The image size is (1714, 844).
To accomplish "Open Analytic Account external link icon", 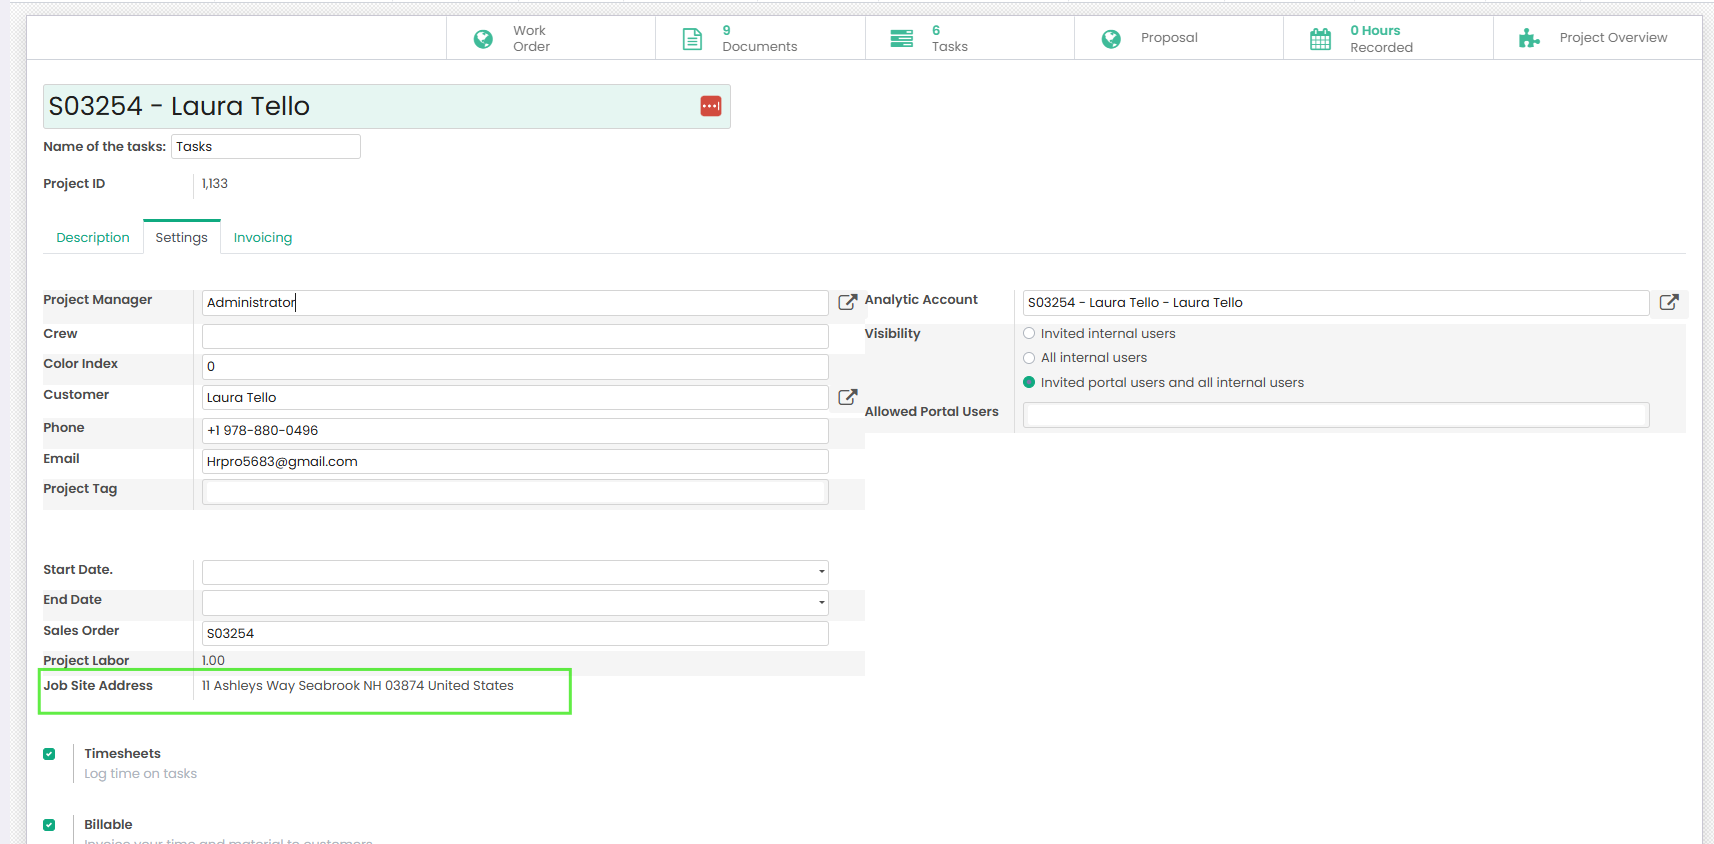I will point(1668,302).
